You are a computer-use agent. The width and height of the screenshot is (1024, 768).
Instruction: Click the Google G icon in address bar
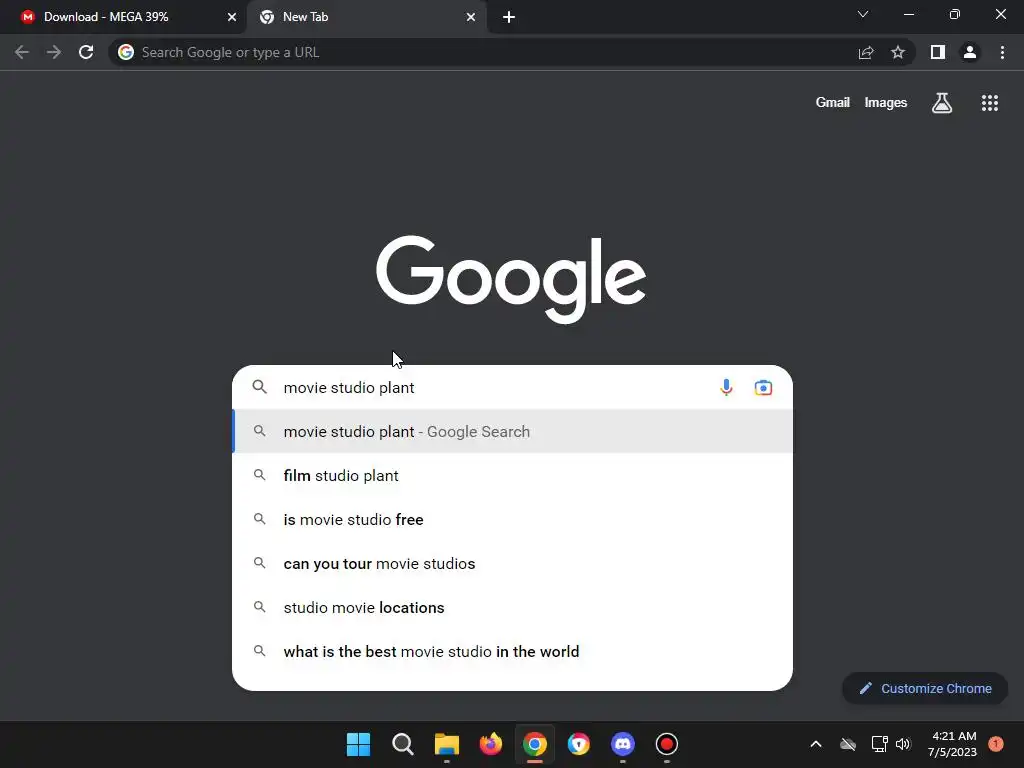coord(126,52)
